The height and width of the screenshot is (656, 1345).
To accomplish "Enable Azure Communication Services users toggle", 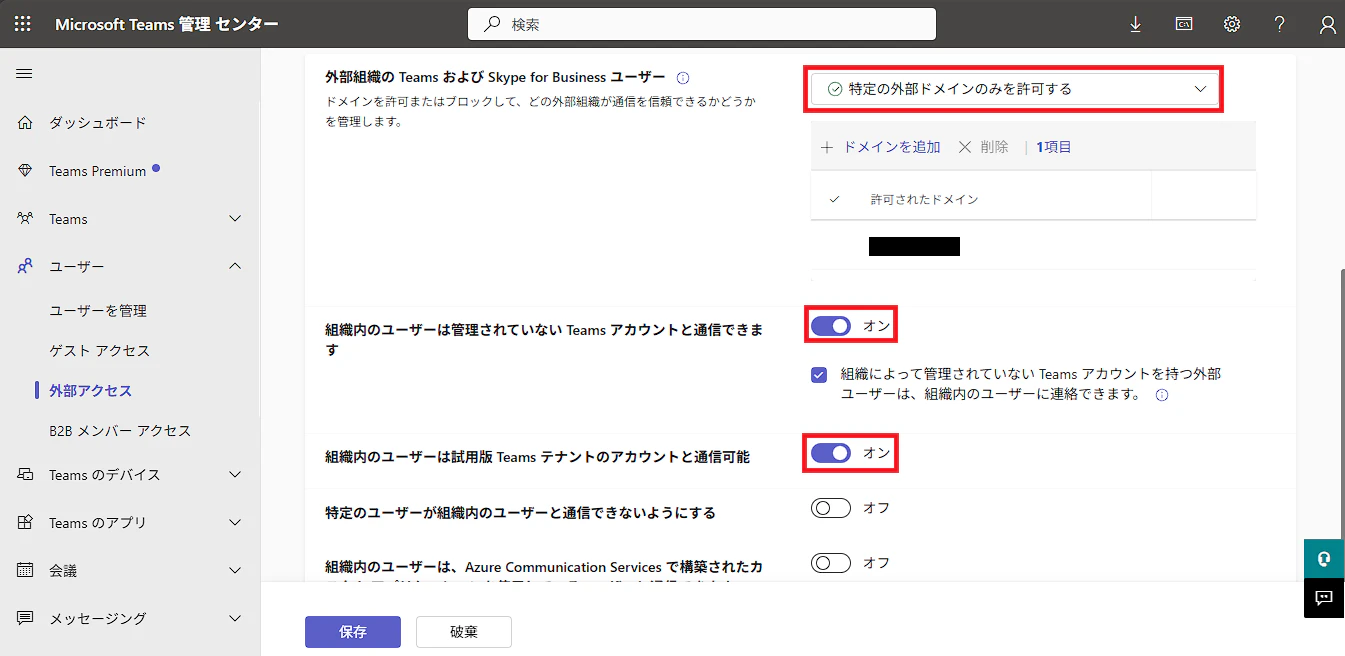I will pos(831,564).
